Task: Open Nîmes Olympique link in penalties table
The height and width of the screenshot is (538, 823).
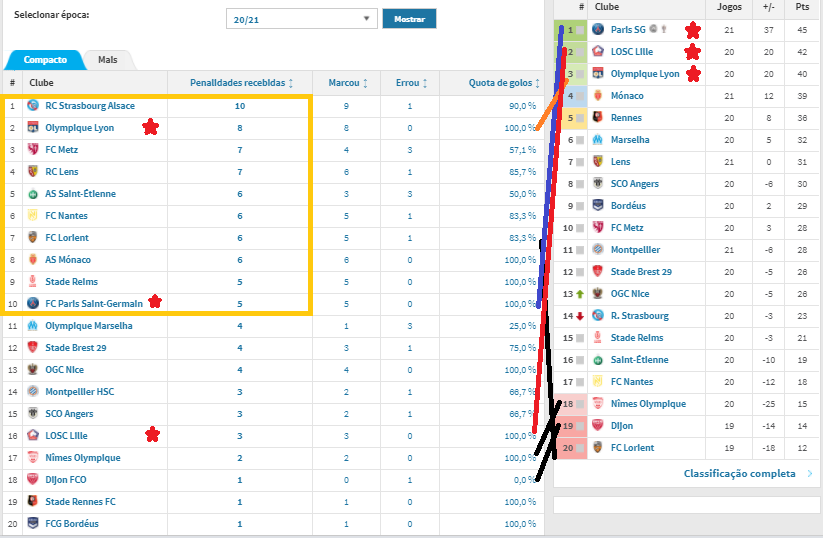Action: pyautogui.click(x=83, y=458)
